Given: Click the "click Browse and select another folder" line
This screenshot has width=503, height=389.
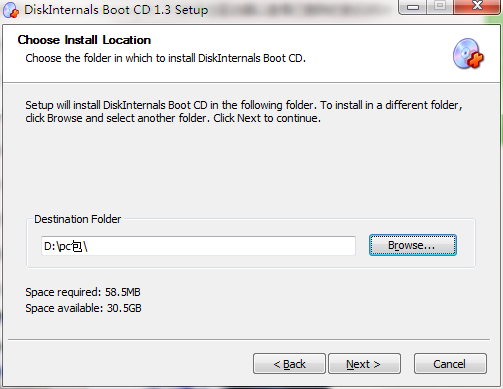Looking at the screenshot, I should click(173, 118).
